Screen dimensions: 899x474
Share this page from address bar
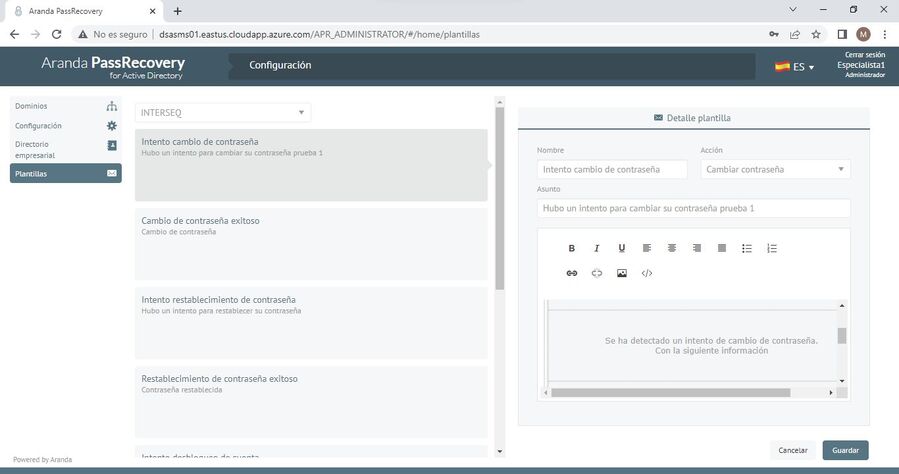(x=795, y=34)
